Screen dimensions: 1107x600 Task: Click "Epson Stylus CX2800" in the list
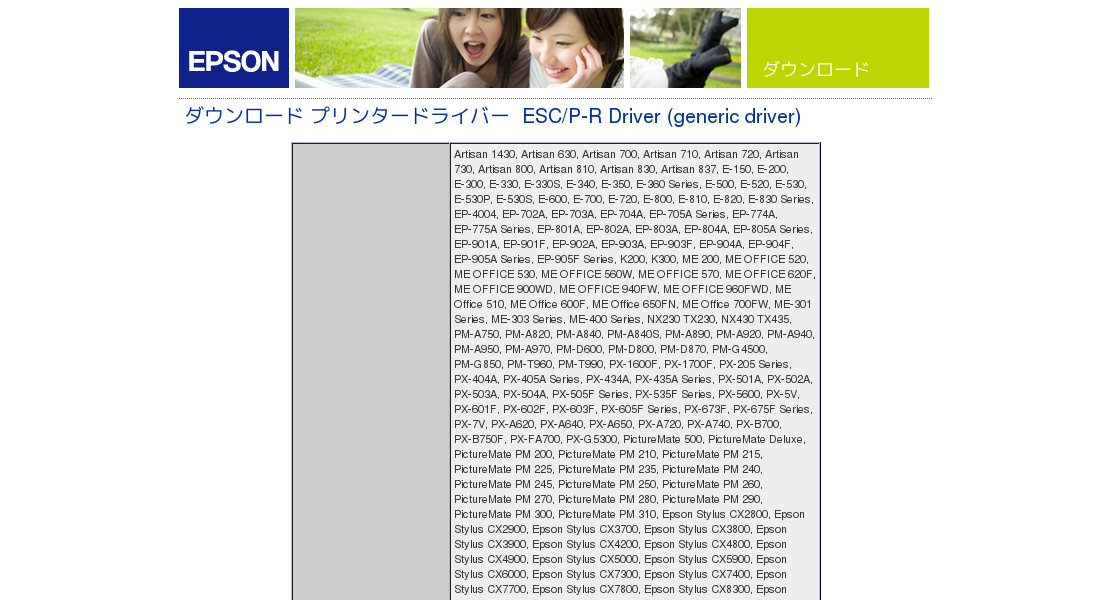coord(716,515)
